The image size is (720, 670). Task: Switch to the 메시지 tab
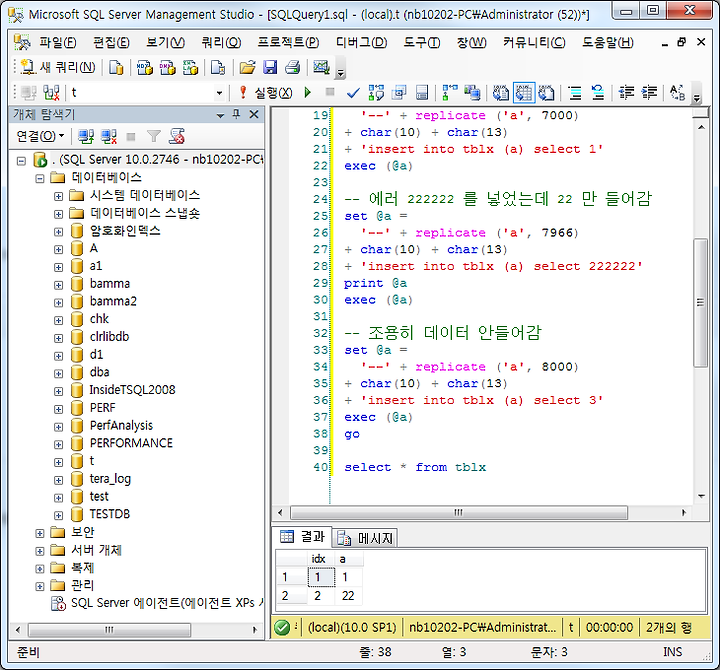point(366,538)
